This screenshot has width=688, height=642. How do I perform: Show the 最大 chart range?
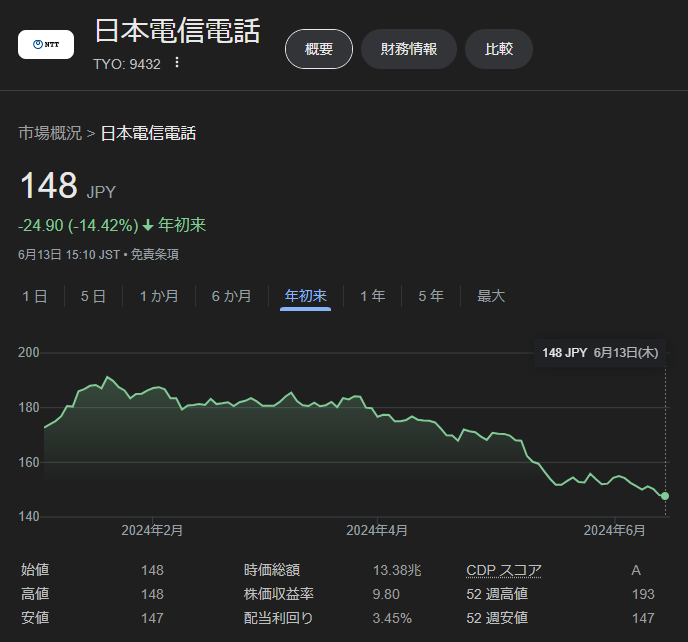491,296
